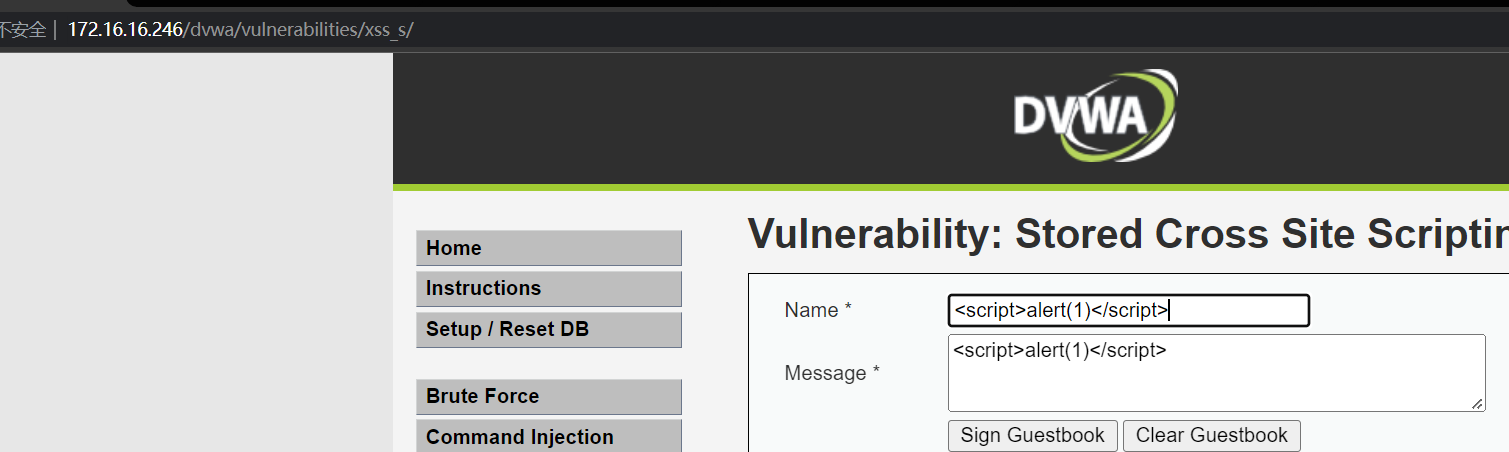Screen dimensions: 1509x452
Task: Click the dark DVWA header banner background
Action: [700, 118]
